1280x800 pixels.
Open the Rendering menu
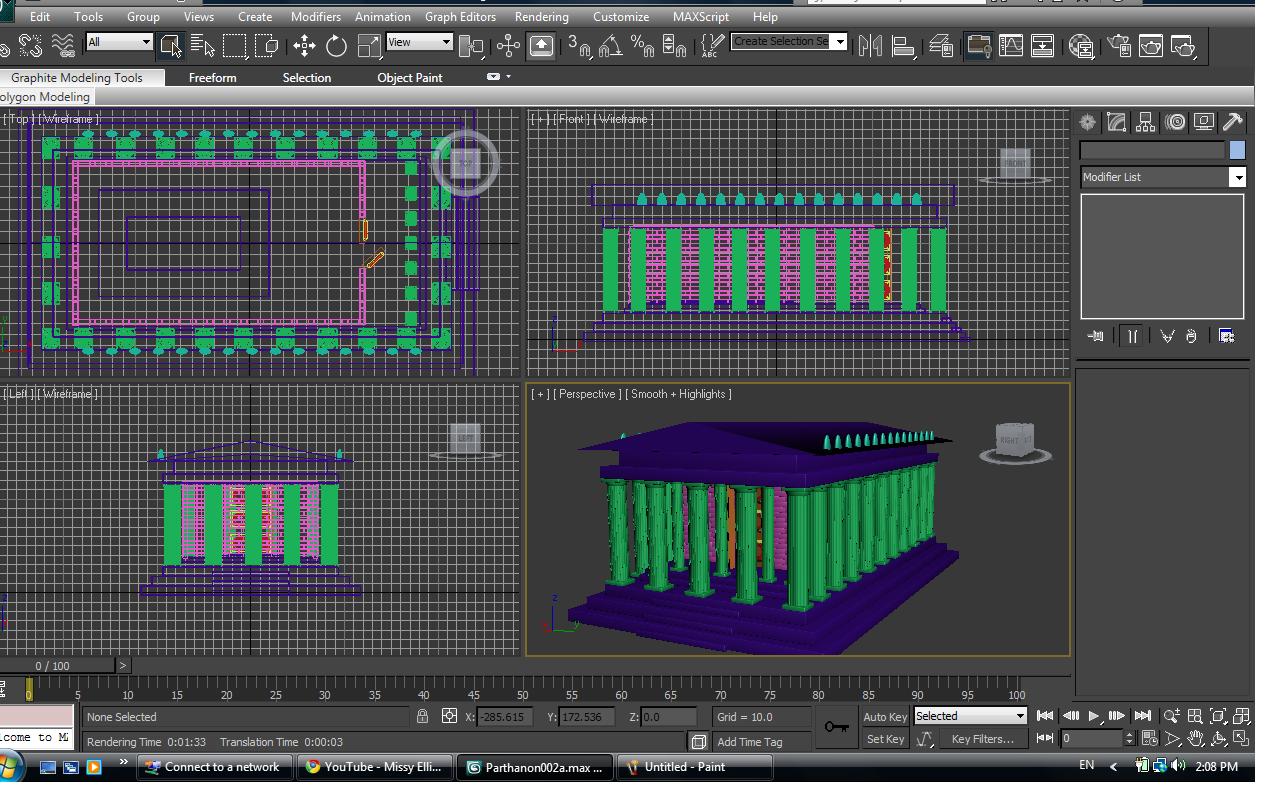click(x=541, y=17)
